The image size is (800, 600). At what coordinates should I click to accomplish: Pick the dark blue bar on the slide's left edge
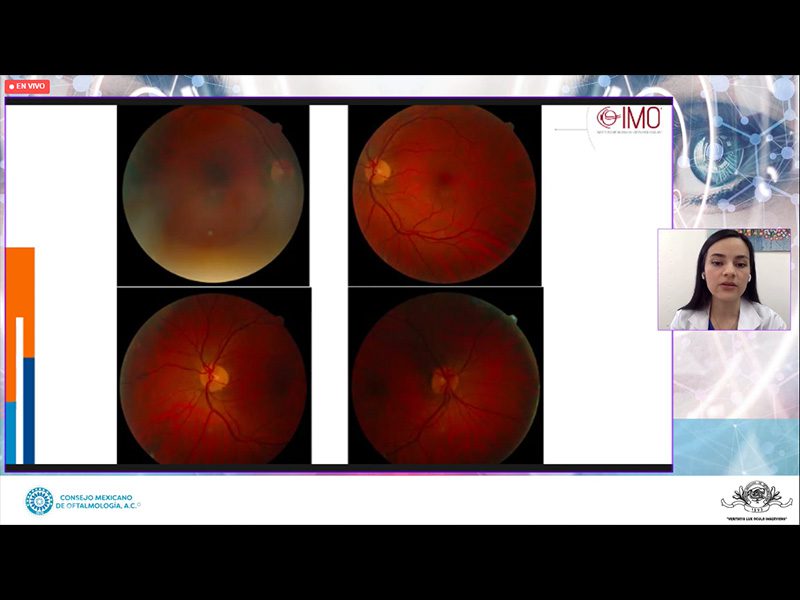(29, 410)
